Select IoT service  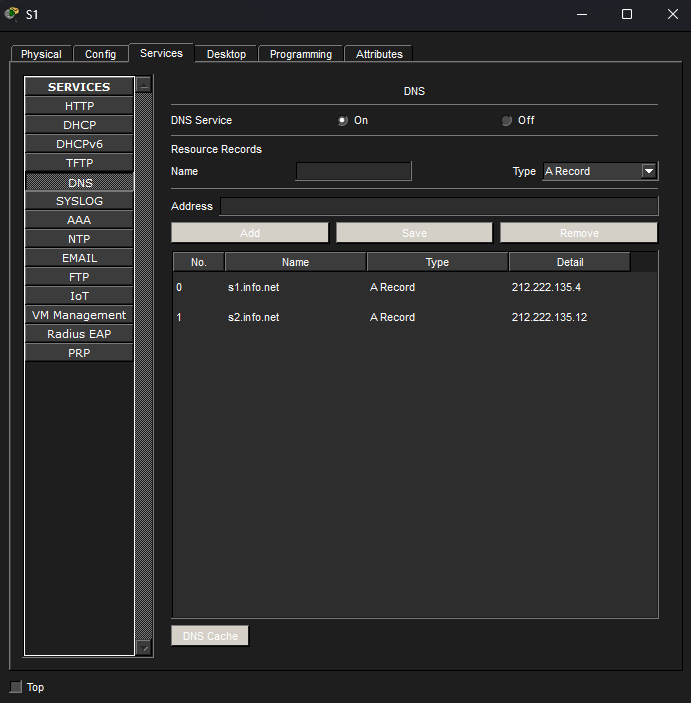[79, 296]
